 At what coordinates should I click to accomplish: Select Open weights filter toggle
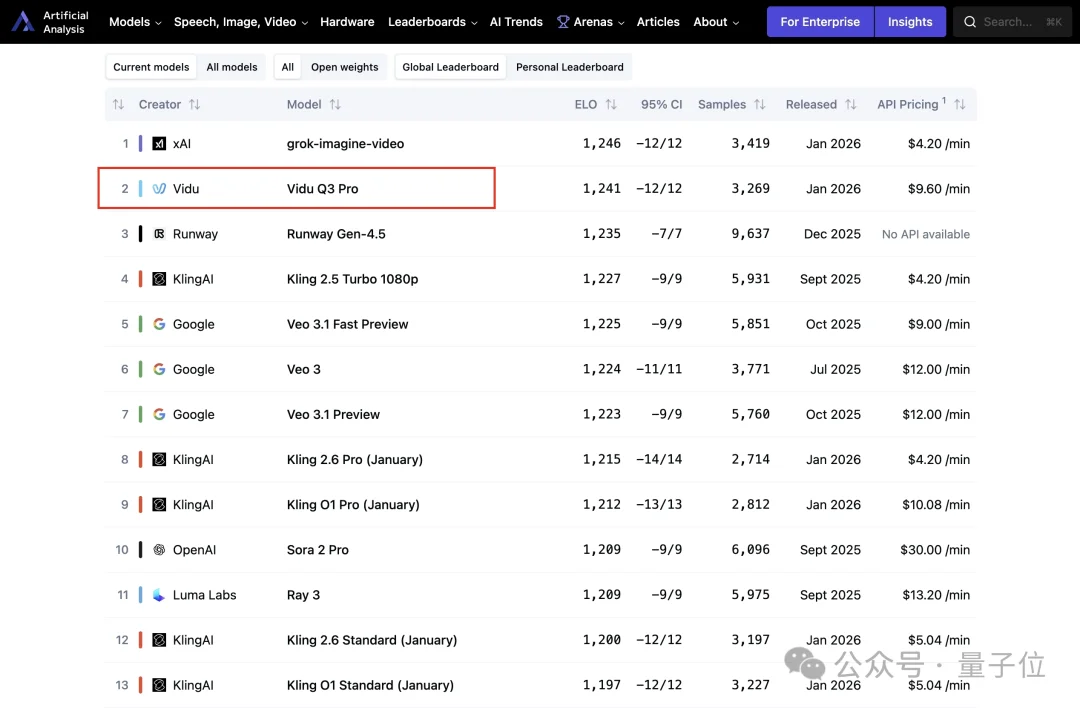[344, 67]
